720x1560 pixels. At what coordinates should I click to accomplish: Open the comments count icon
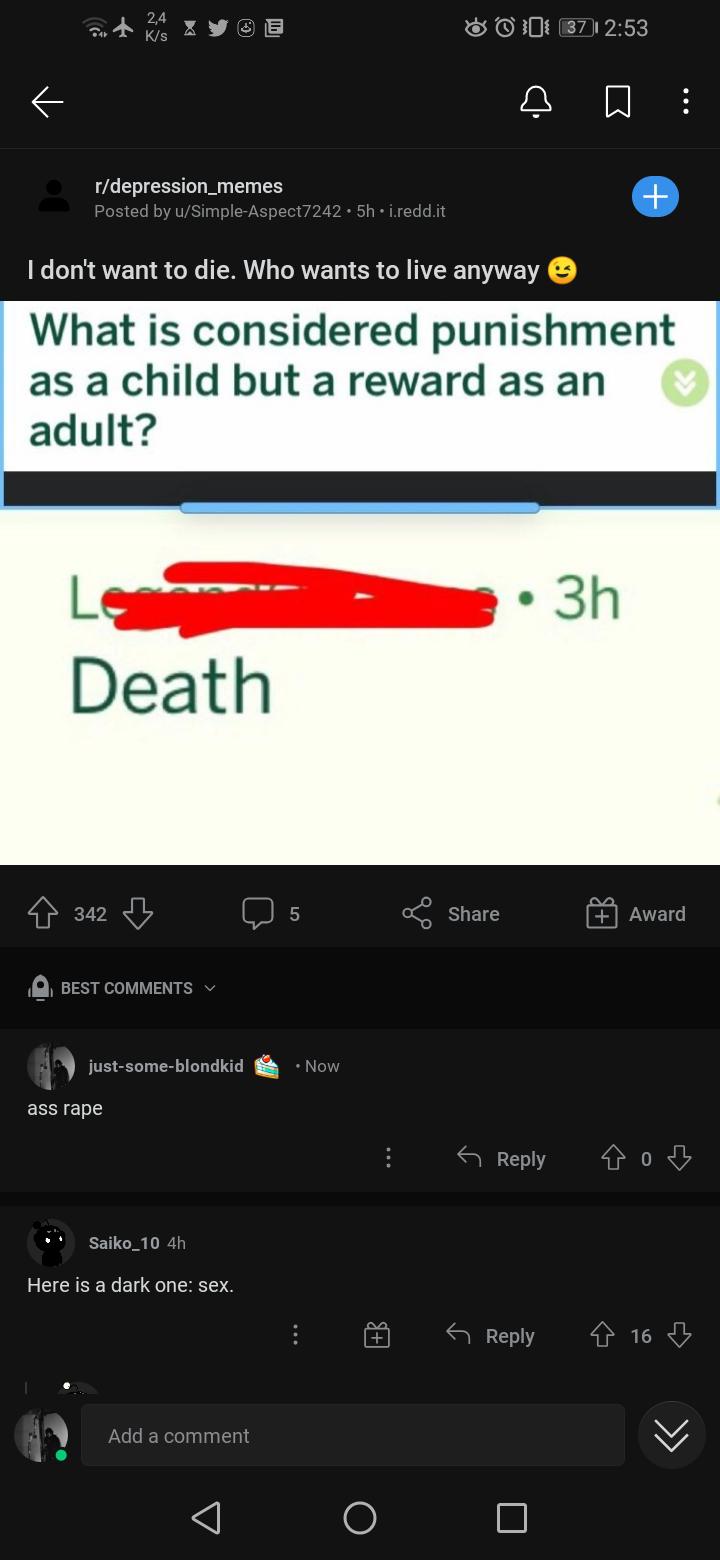tap(258, 913)
